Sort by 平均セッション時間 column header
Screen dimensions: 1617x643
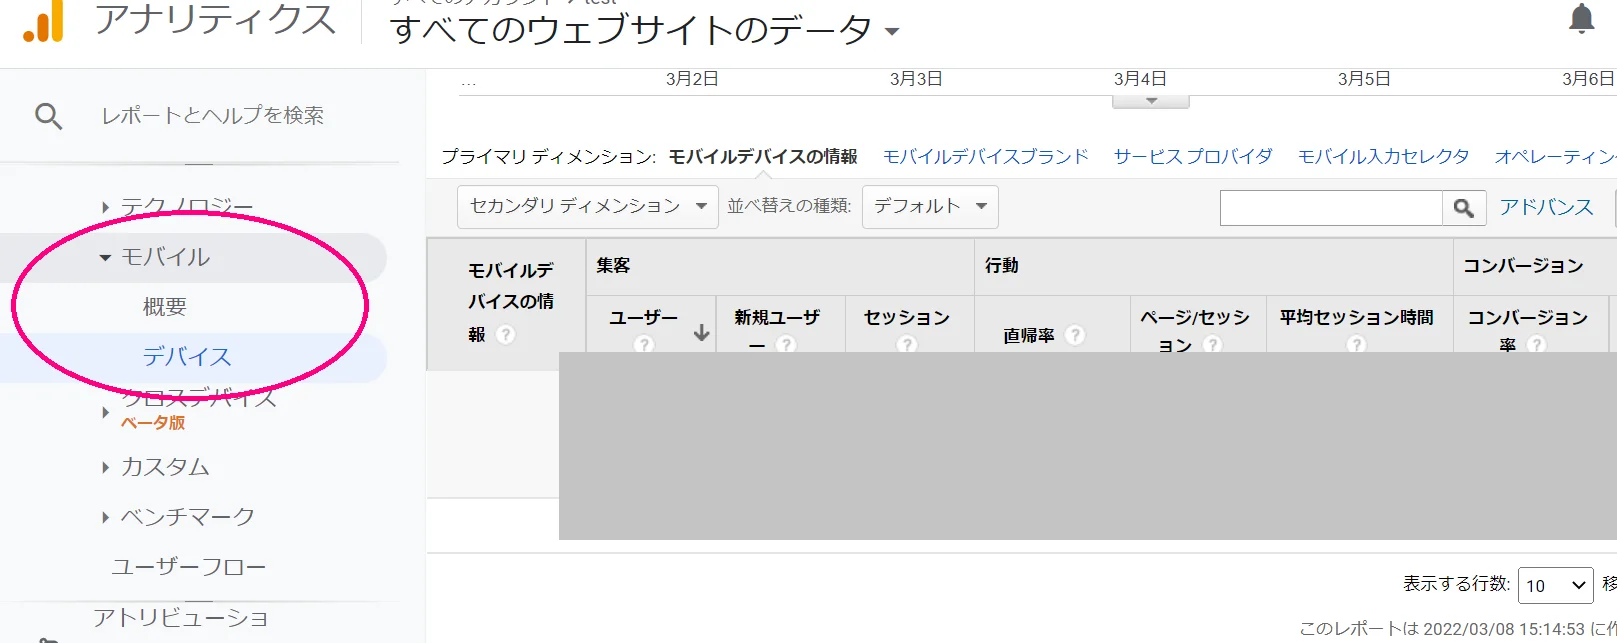coord(1357,317)
